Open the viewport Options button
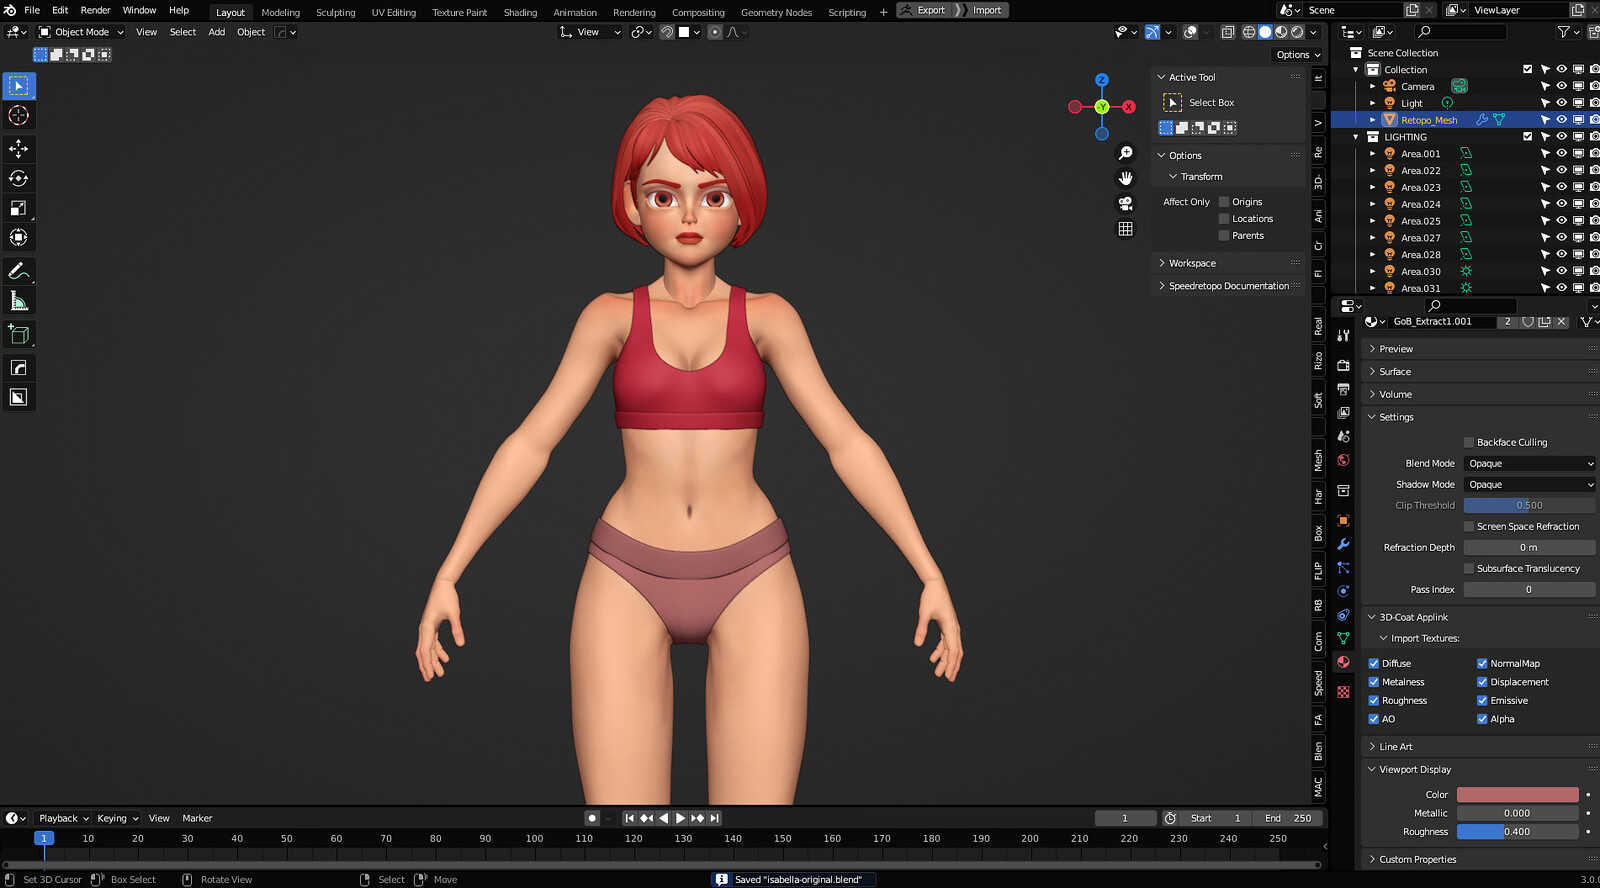The width and height of the screenshot is (1600, 888). (x=1298, y=55)
